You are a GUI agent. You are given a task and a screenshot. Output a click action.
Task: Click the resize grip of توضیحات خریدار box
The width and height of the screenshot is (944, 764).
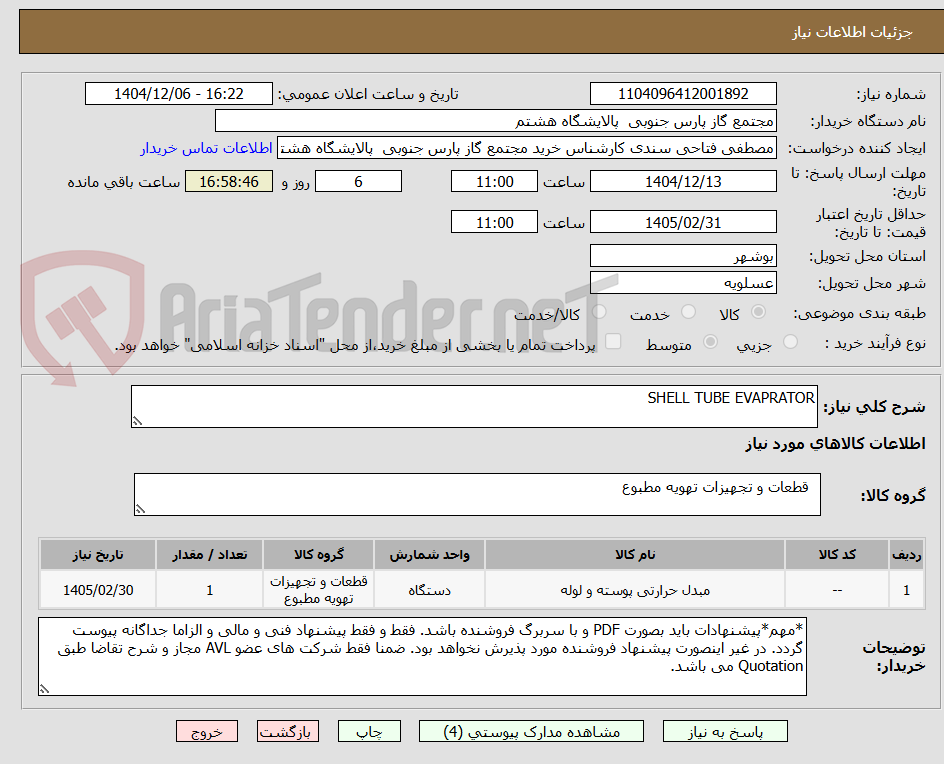[x=44, y=689]
